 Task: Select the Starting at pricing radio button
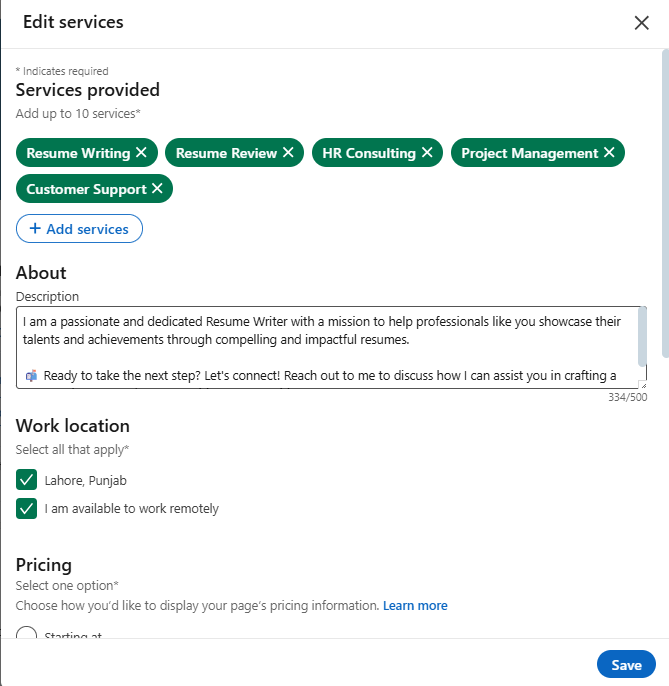26,633
